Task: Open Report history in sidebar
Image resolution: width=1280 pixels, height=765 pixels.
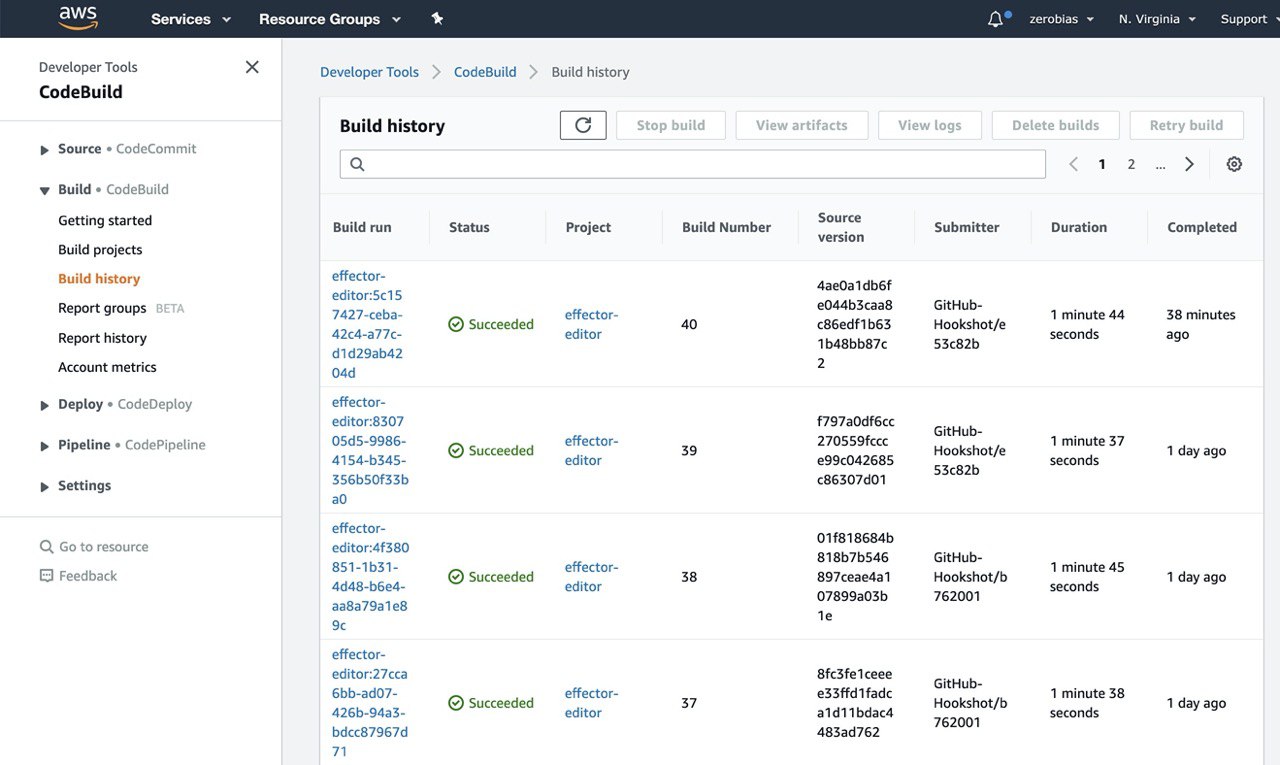Action: (102, 338)
